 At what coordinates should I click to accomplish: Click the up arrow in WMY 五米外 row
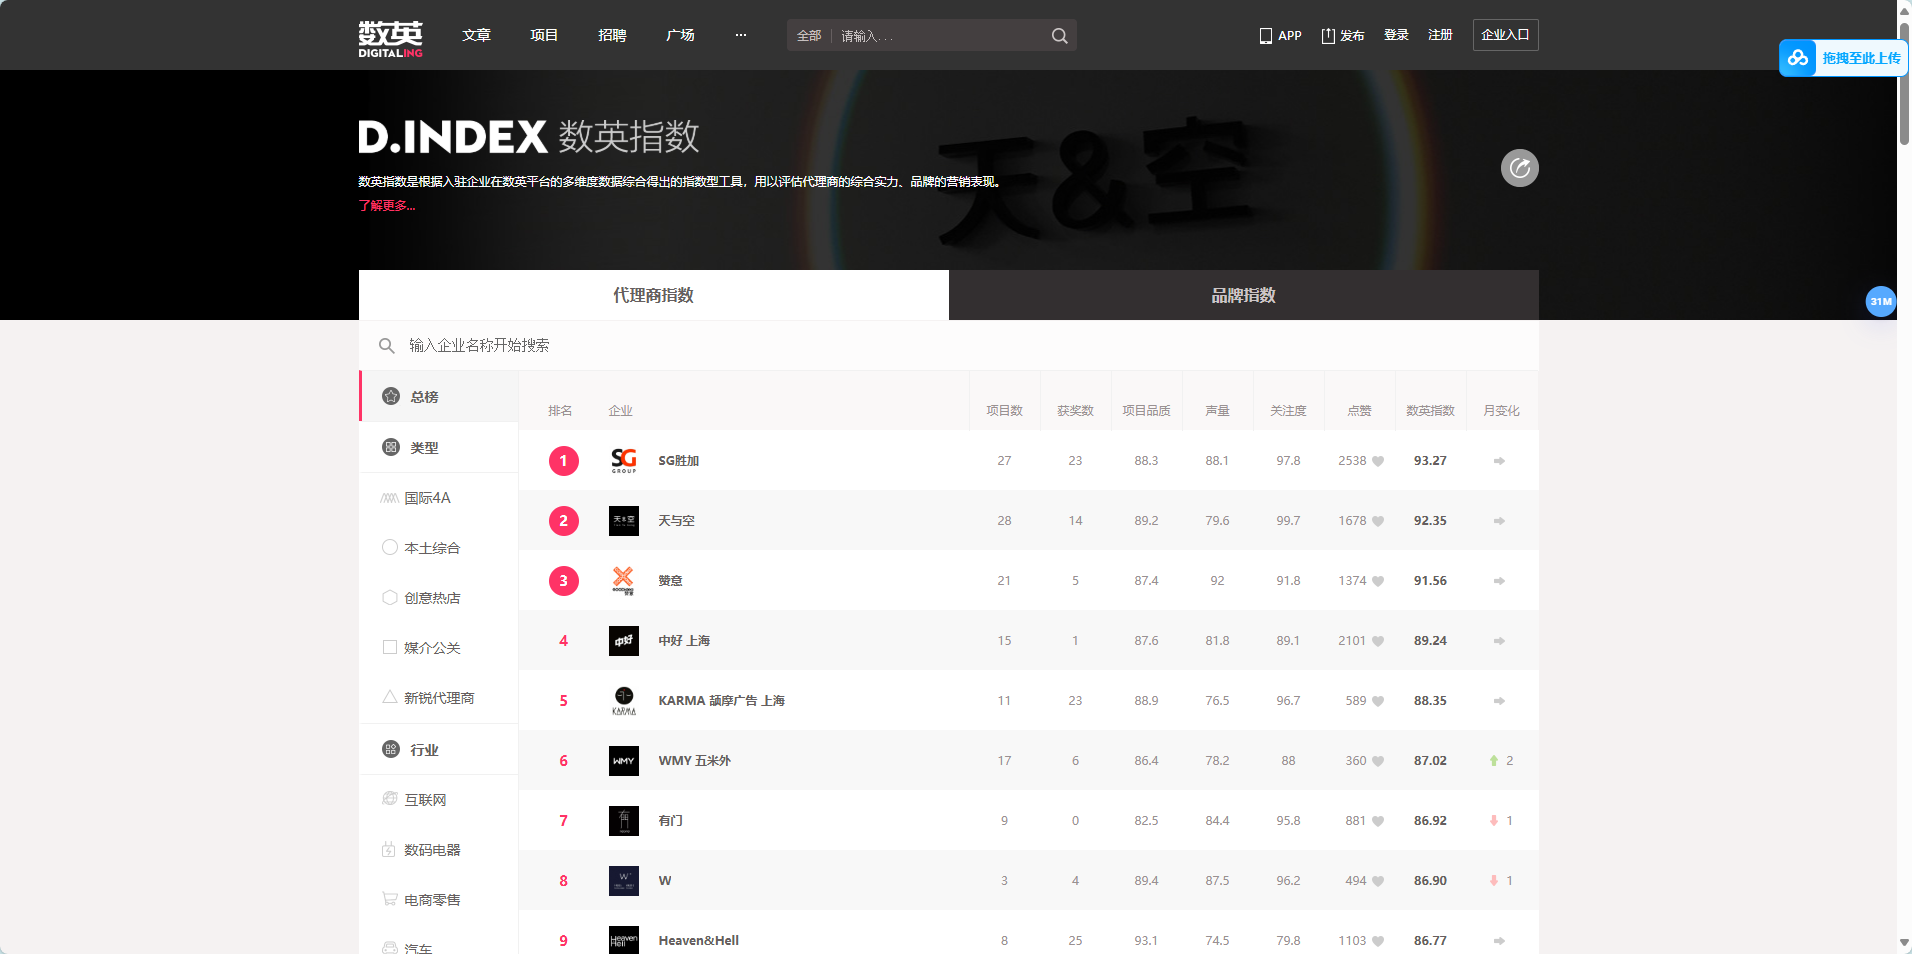click(x=1494, y=761)
